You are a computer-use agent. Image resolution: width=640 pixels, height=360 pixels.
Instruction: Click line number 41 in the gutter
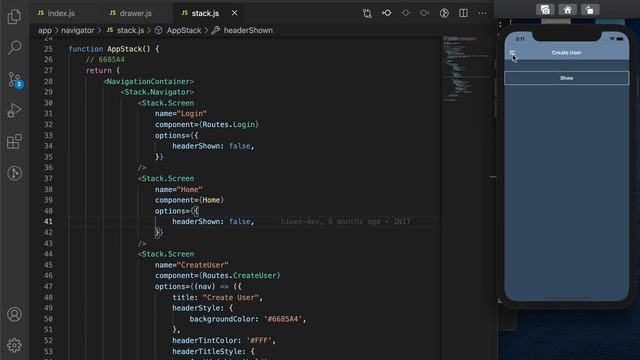pos(48,222)
